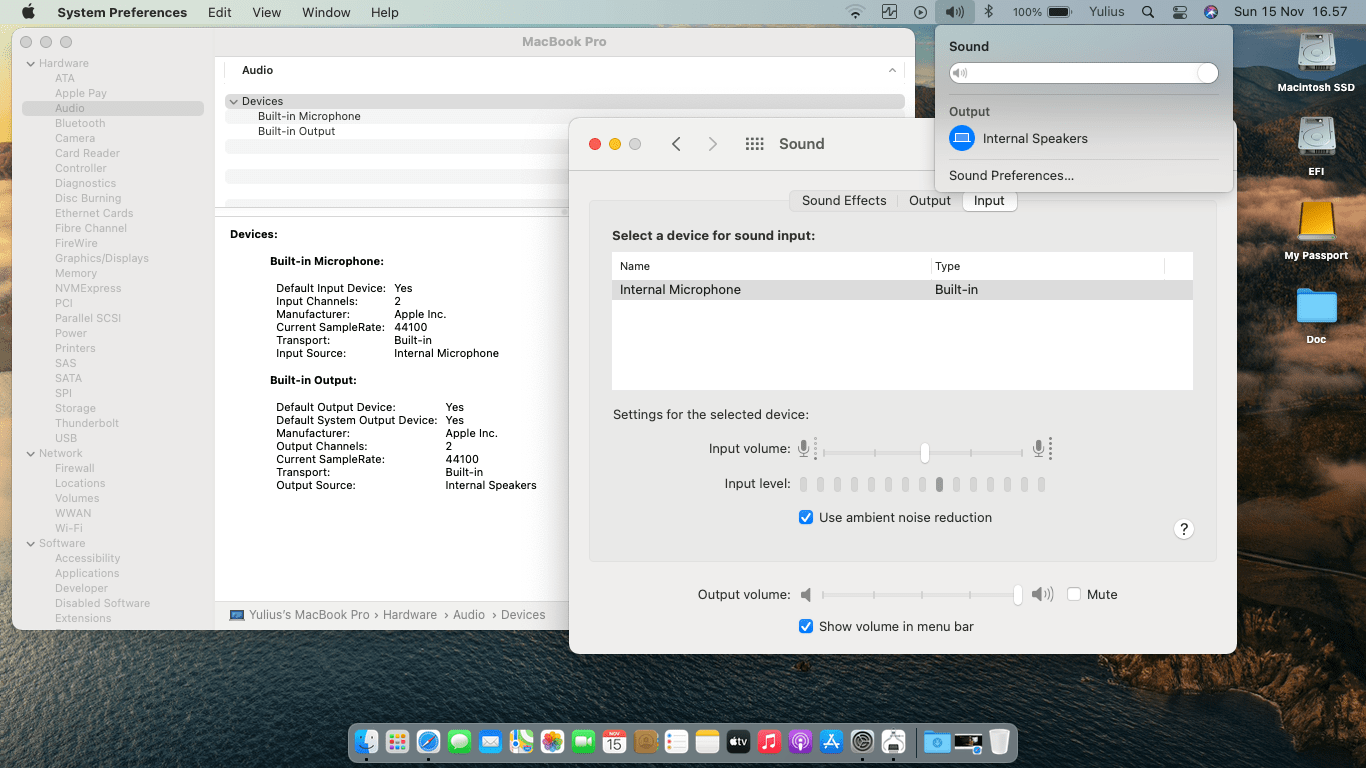
Task: Click the Input volume slider knob
Action: tap(925, 453)
